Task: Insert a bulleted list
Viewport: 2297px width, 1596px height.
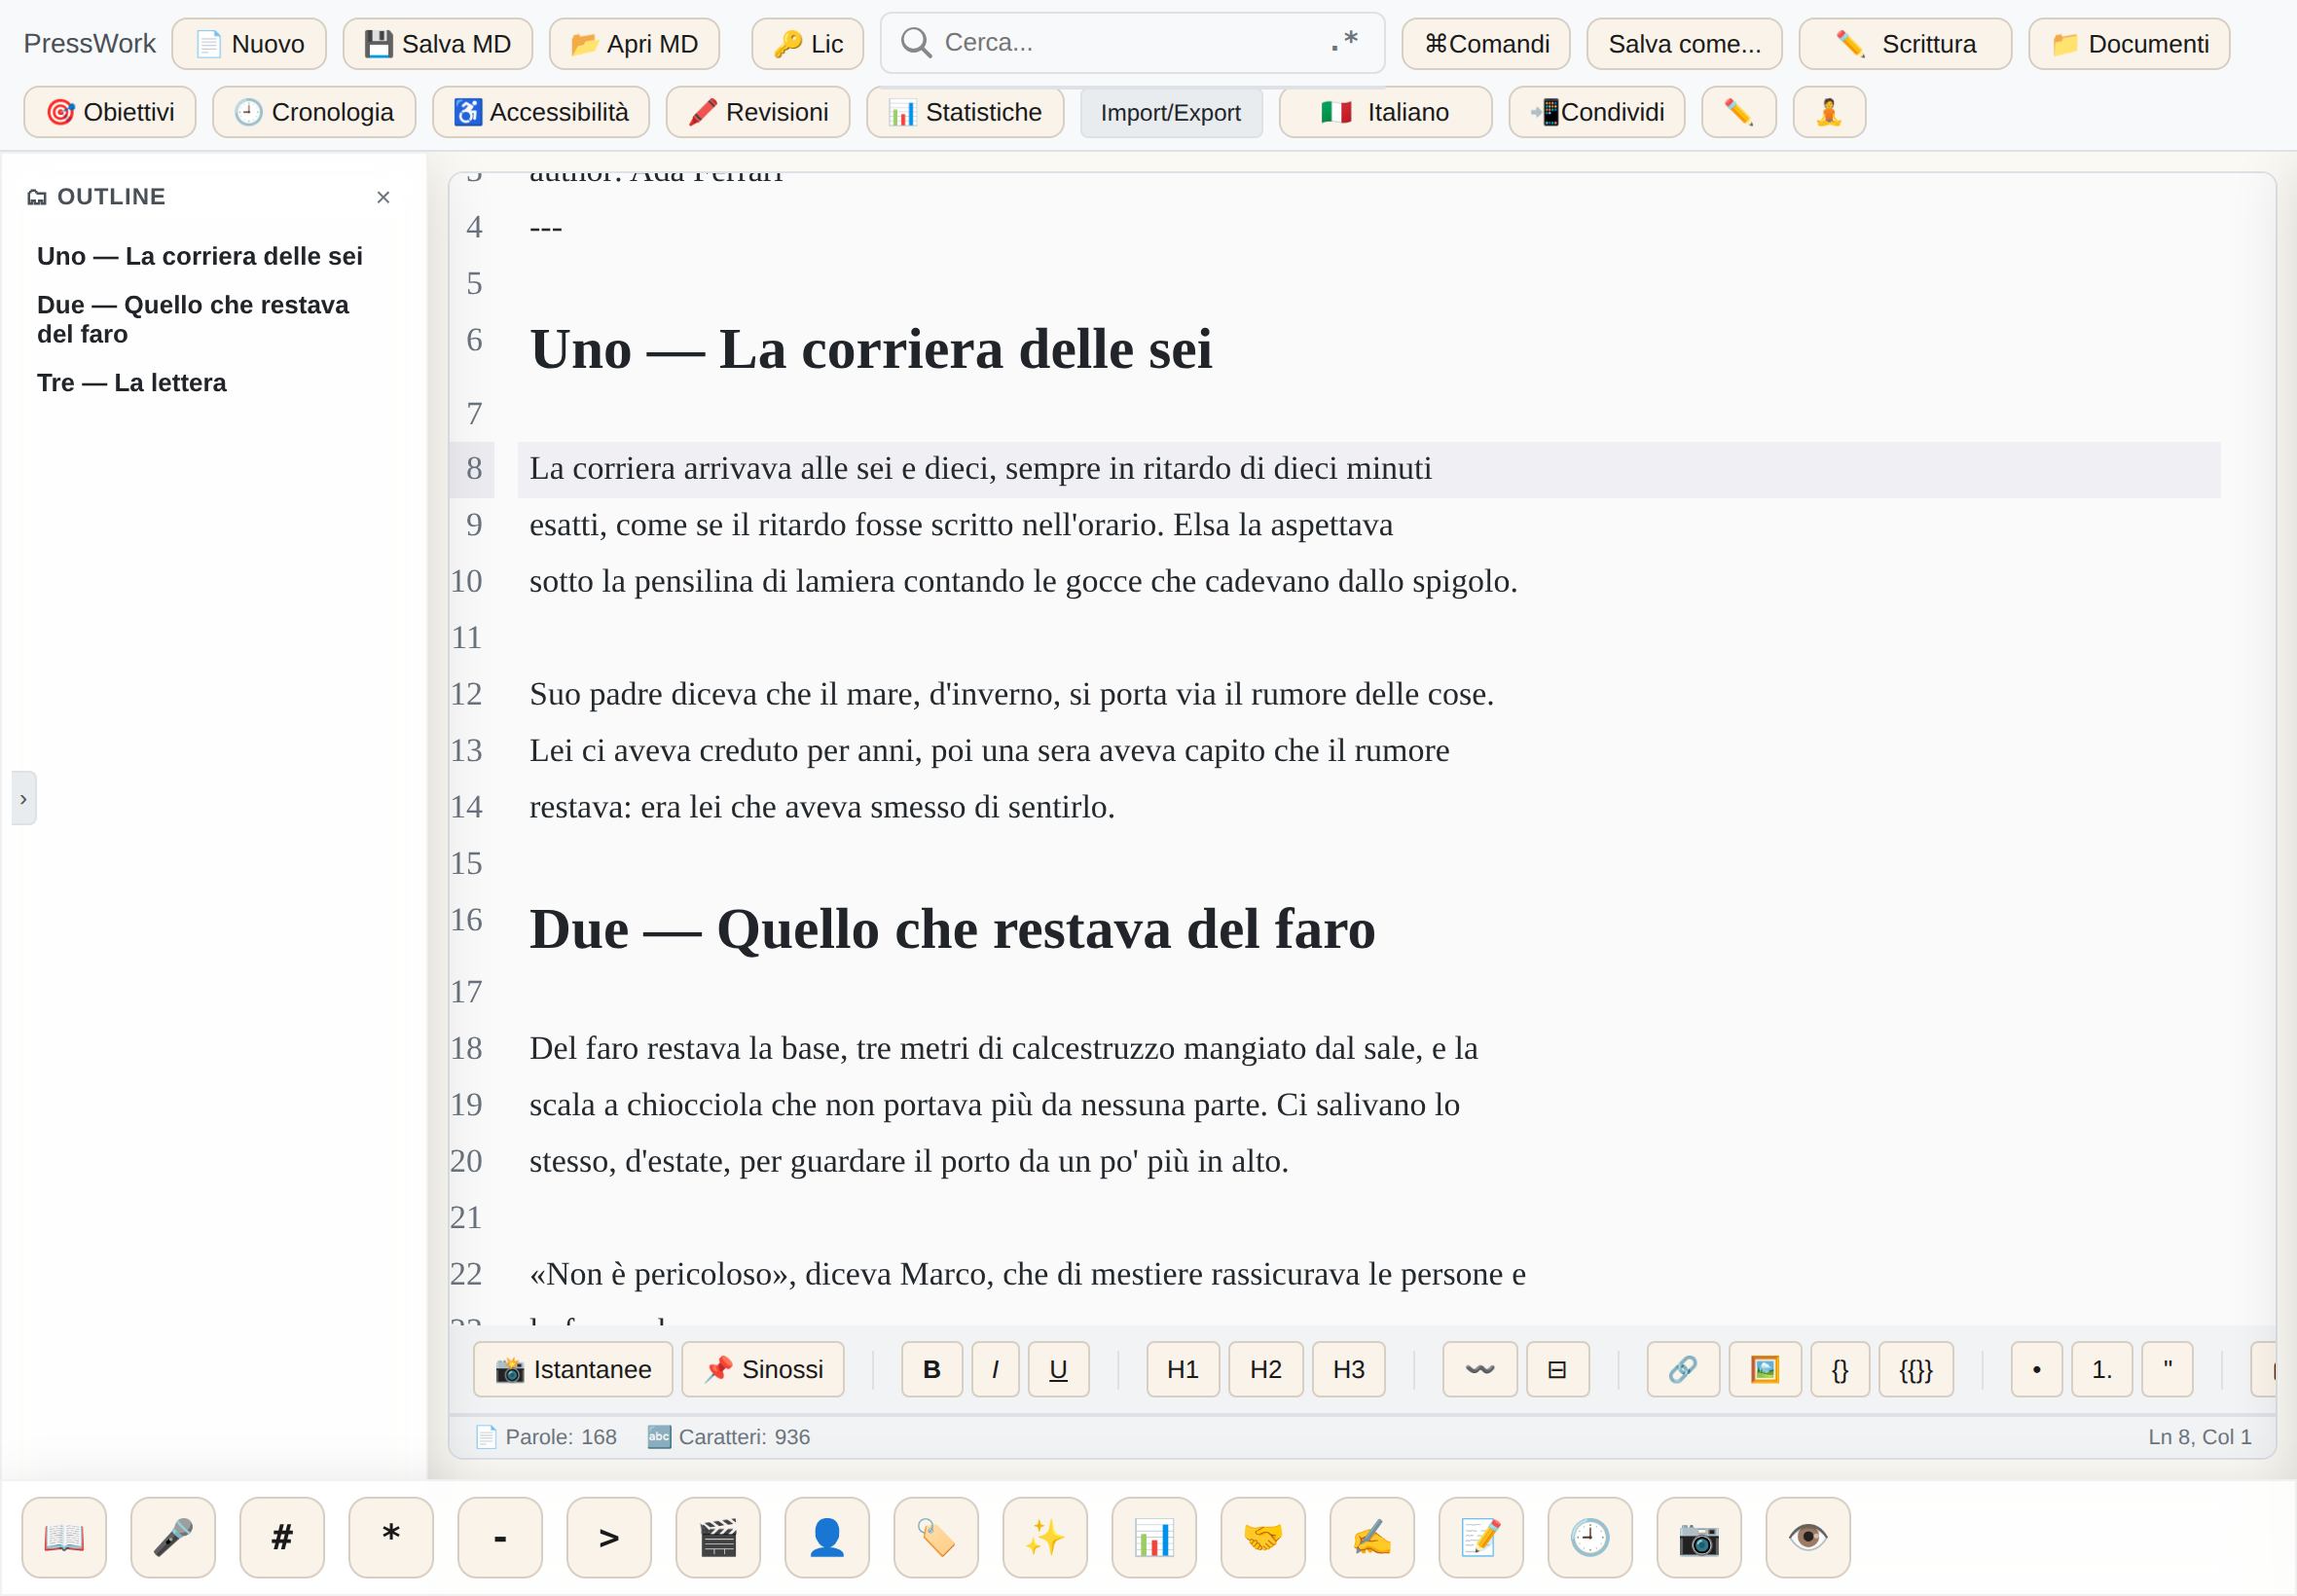Action: click(2037, 1369)
